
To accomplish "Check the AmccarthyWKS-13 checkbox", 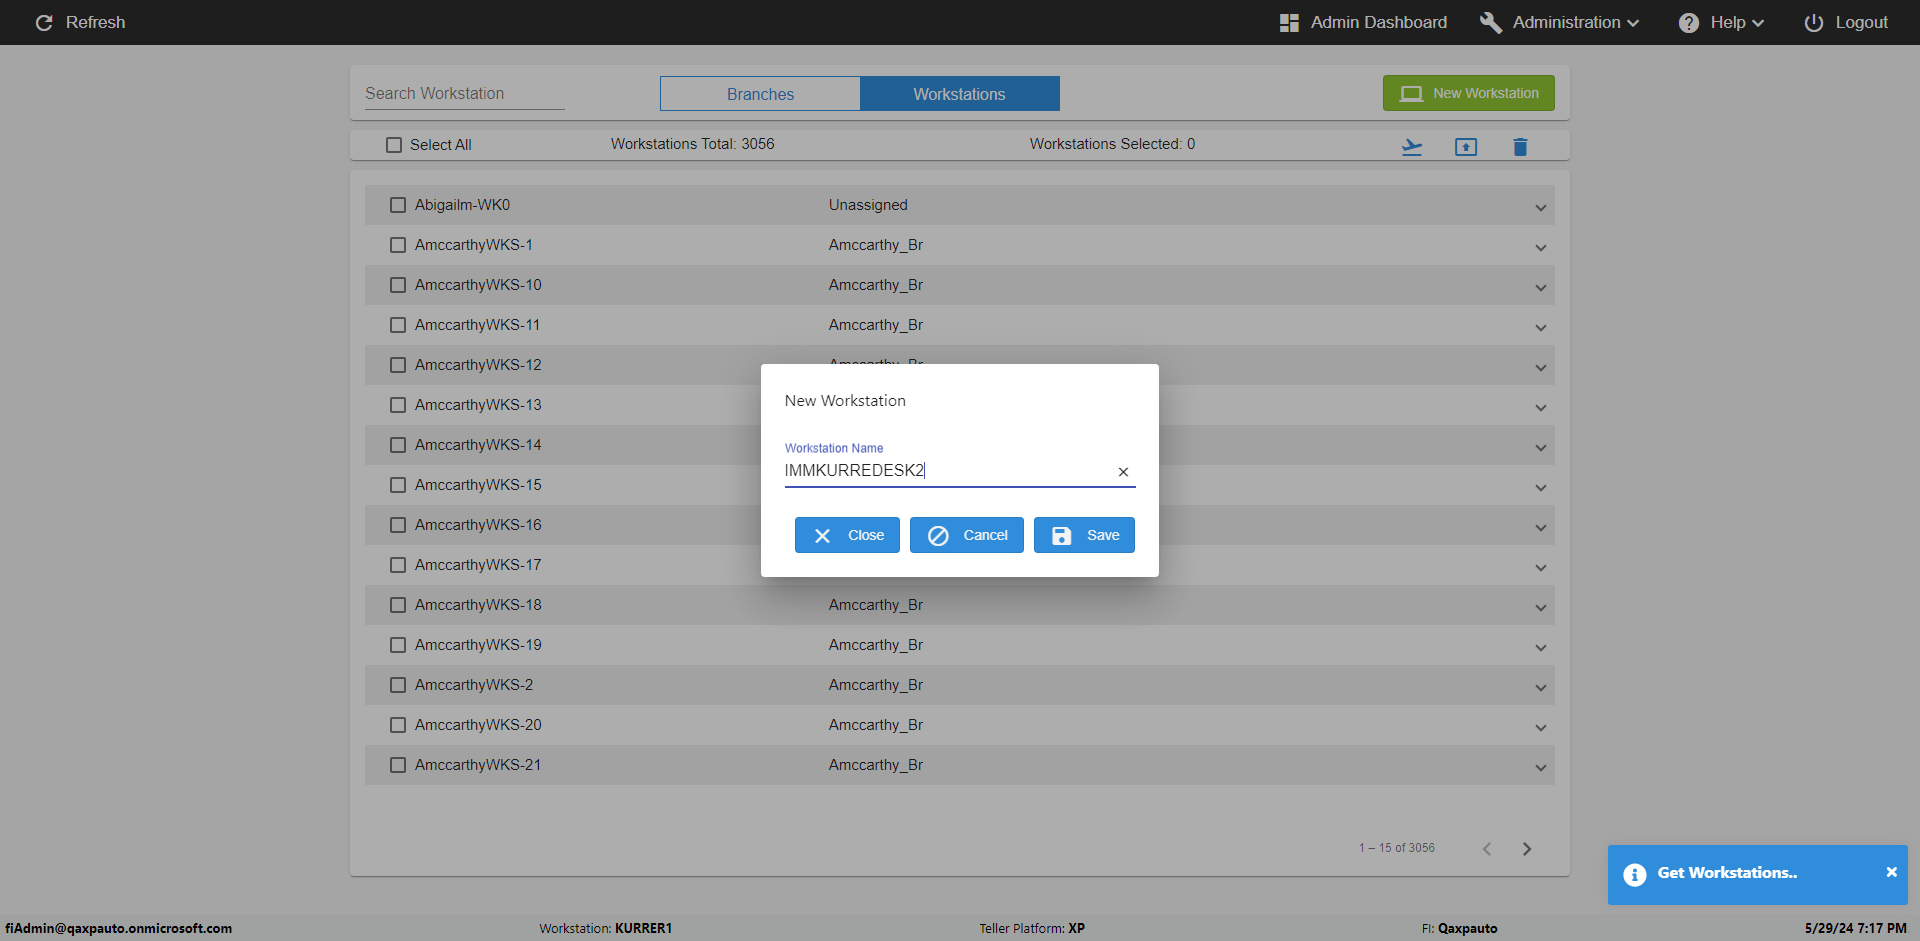I will pyautogui.click(x=398, y=405).
